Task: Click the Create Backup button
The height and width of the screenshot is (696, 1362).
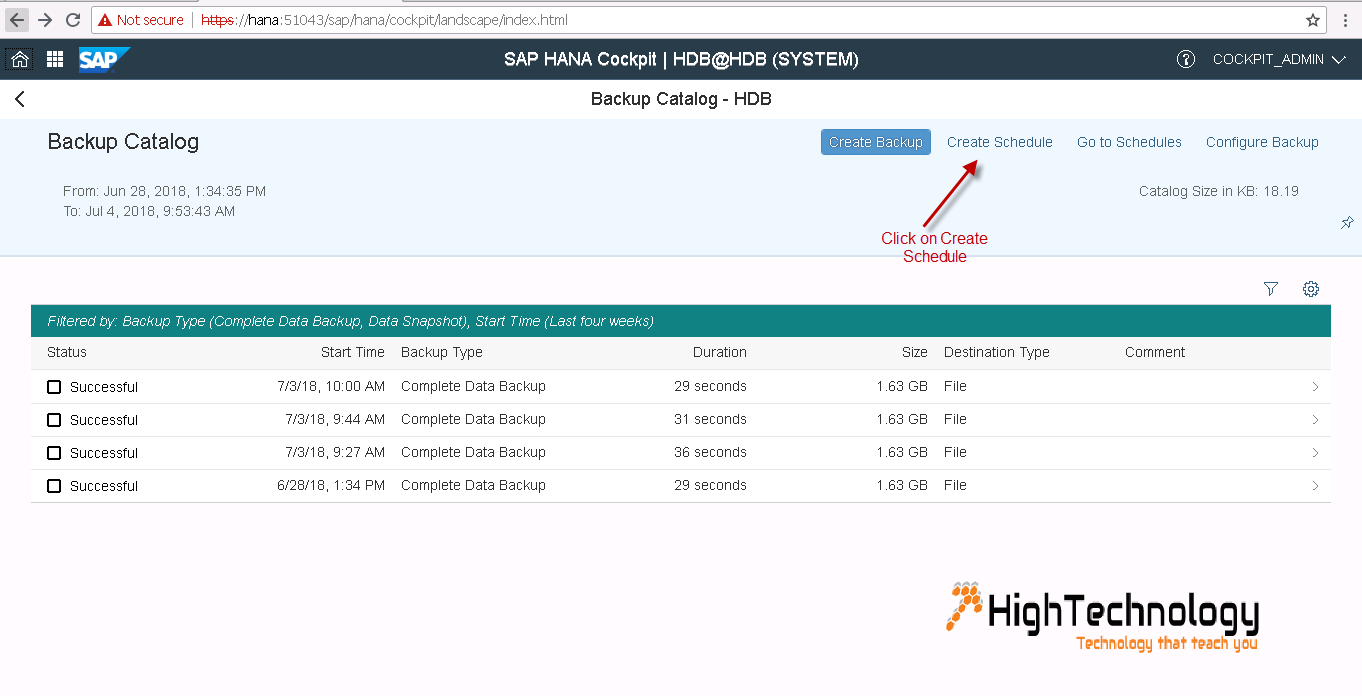Action: pyautogui.click(x=876, y=142)
